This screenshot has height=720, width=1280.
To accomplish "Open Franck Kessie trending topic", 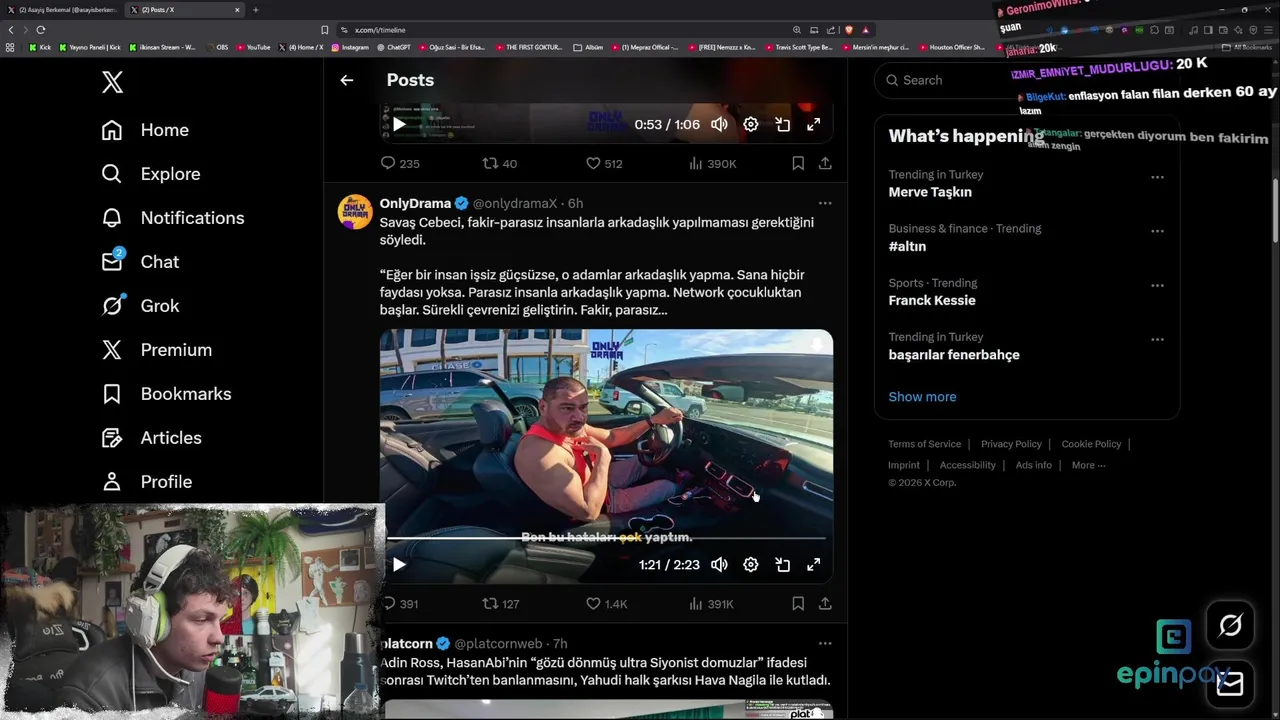I will [932, 300].
